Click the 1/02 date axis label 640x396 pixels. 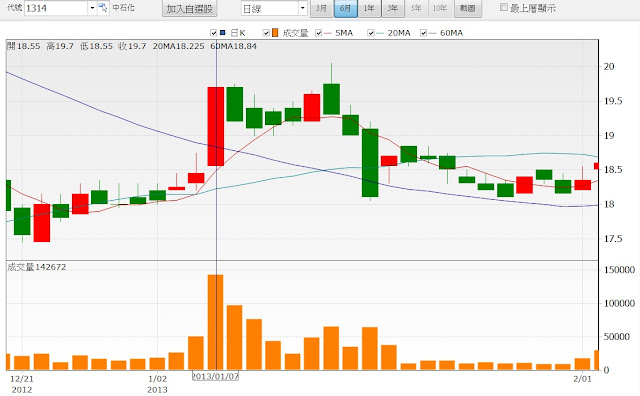(157, 379)
